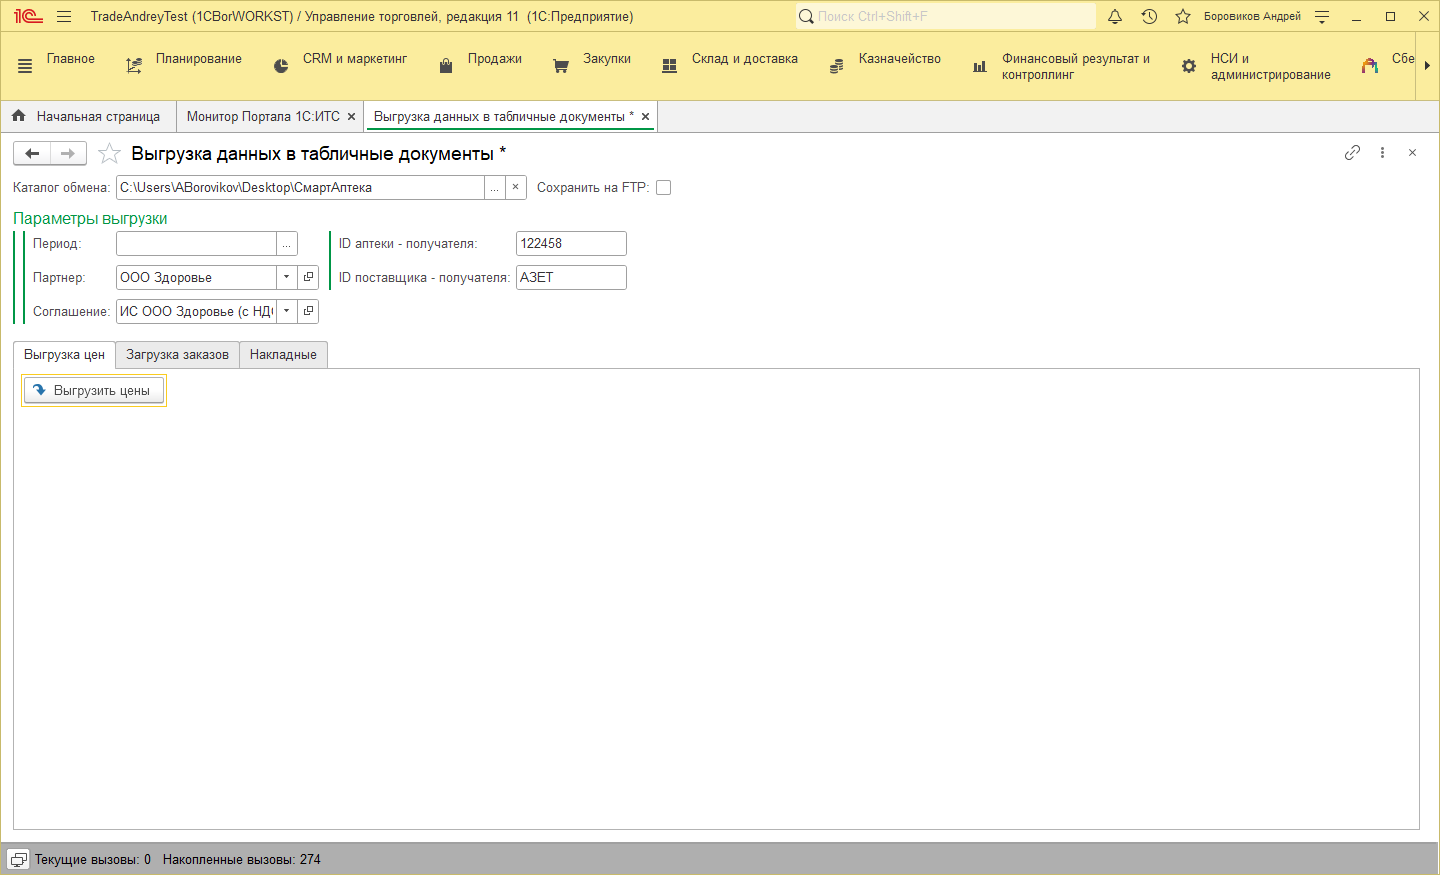Click the Выгрузить цены button
The image size is (1440, 875).
[x=94, y=391]
